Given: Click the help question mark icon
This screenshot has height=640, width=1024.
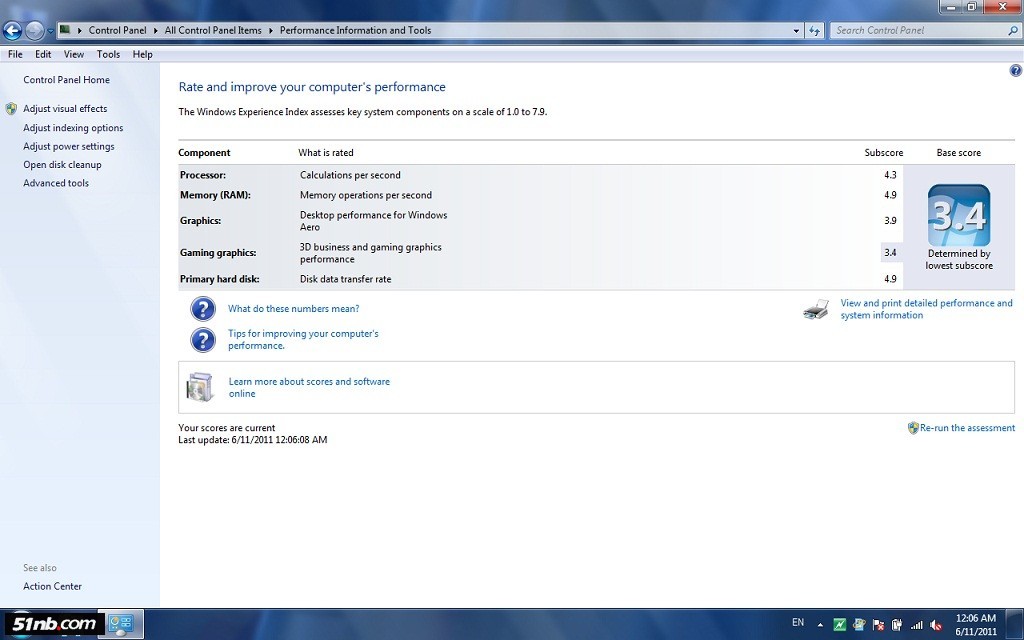Looking at the screenshot, I should coord(1015,71).
